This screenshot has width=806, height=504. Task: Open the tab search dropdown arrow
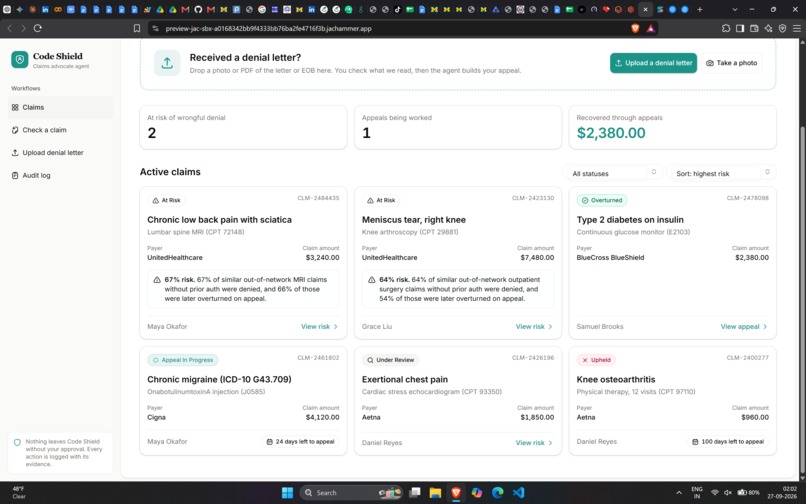click(x=735, y=9)
